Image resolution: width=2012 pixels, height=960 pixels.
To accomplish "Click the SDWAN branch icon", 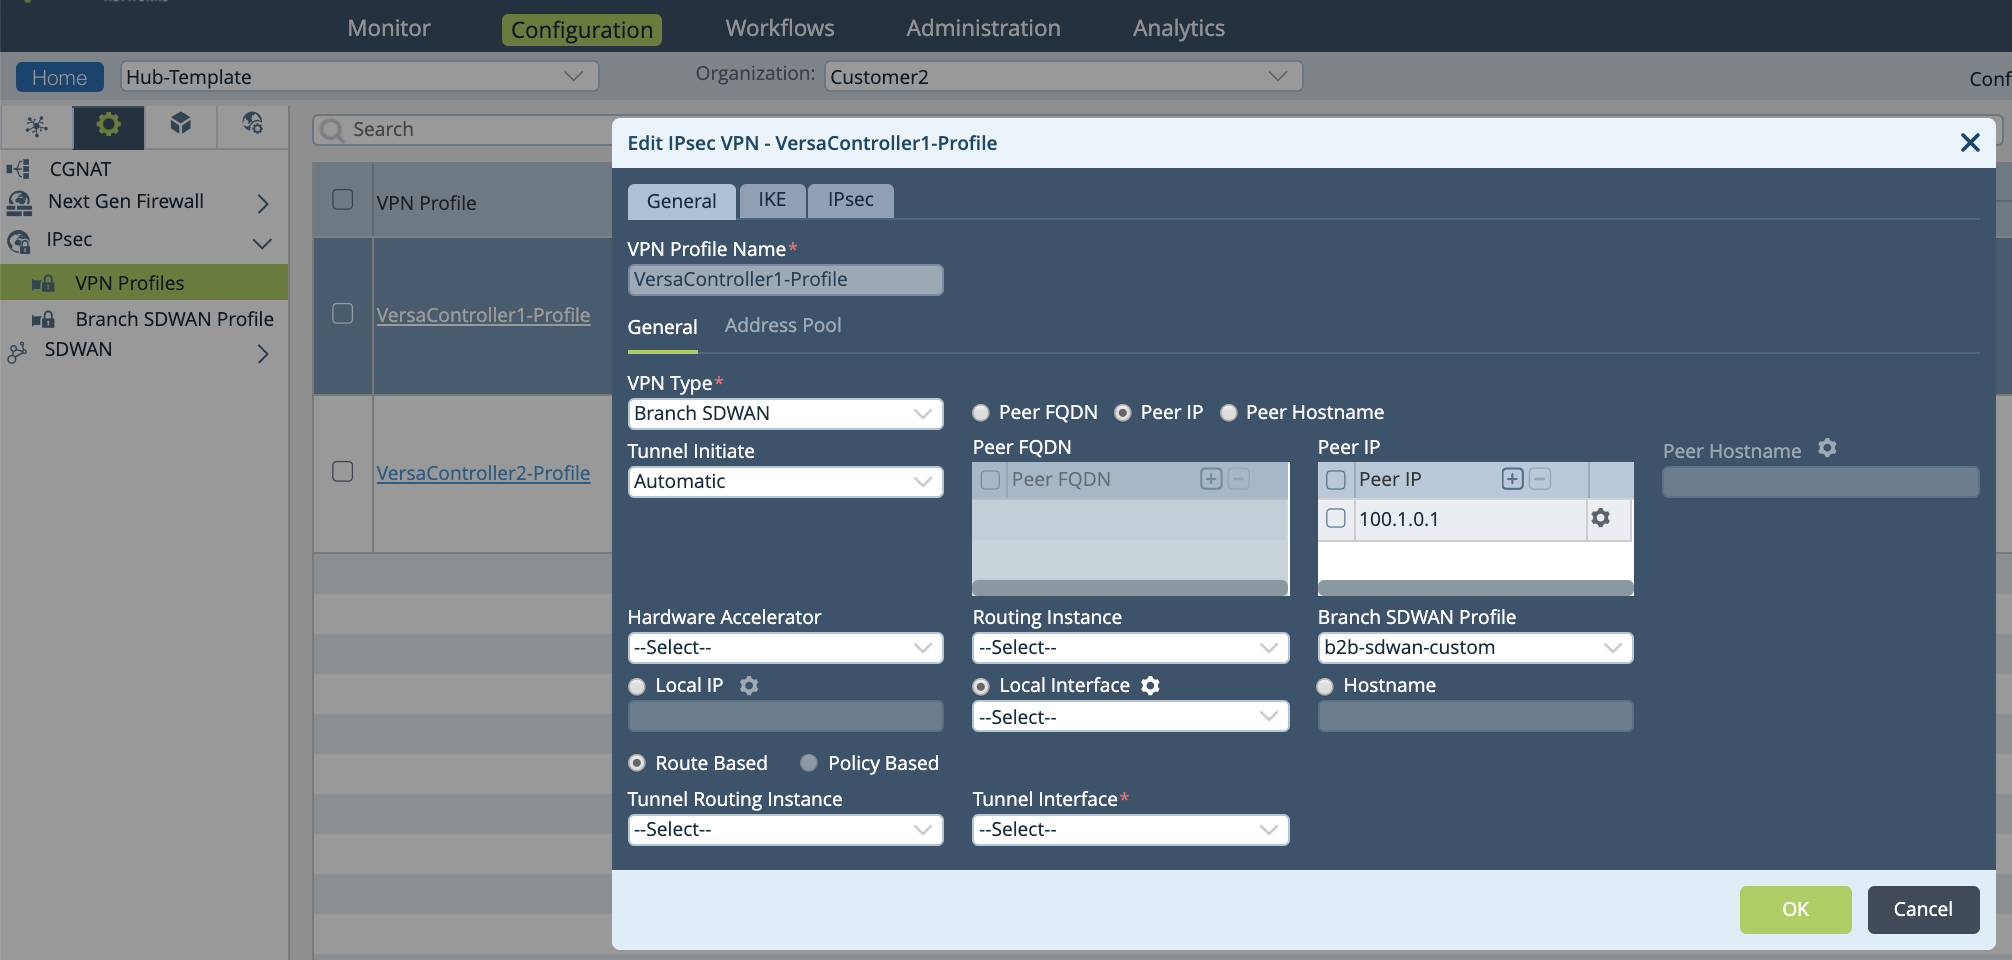I will (17, 352).
